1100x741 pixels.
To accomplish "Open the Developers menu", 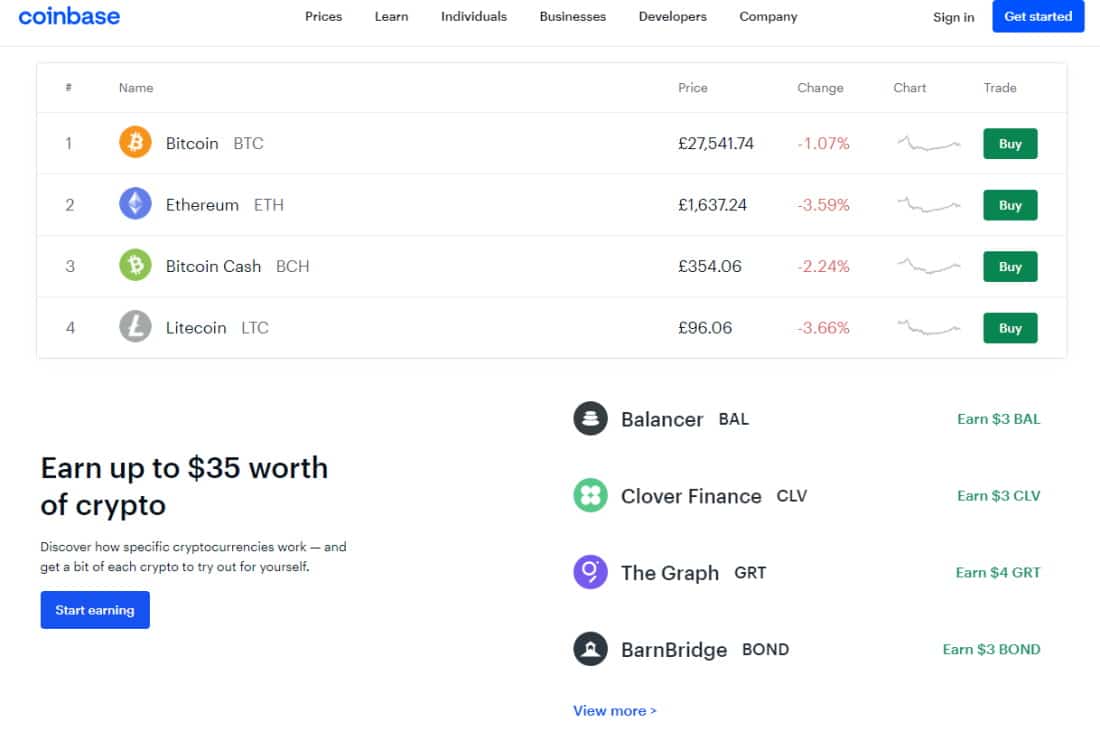I will [672, 16].
